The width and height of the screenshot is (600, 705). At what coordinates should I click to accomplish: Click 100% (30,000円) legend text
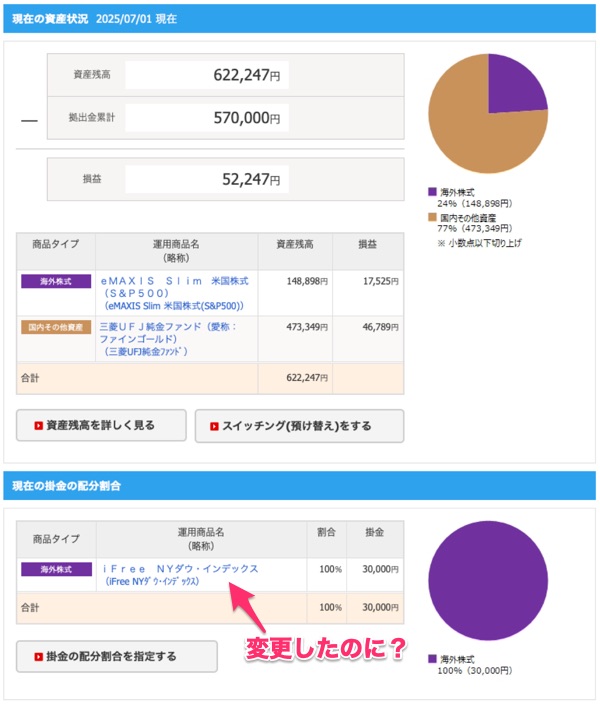(x=475, y=671)
